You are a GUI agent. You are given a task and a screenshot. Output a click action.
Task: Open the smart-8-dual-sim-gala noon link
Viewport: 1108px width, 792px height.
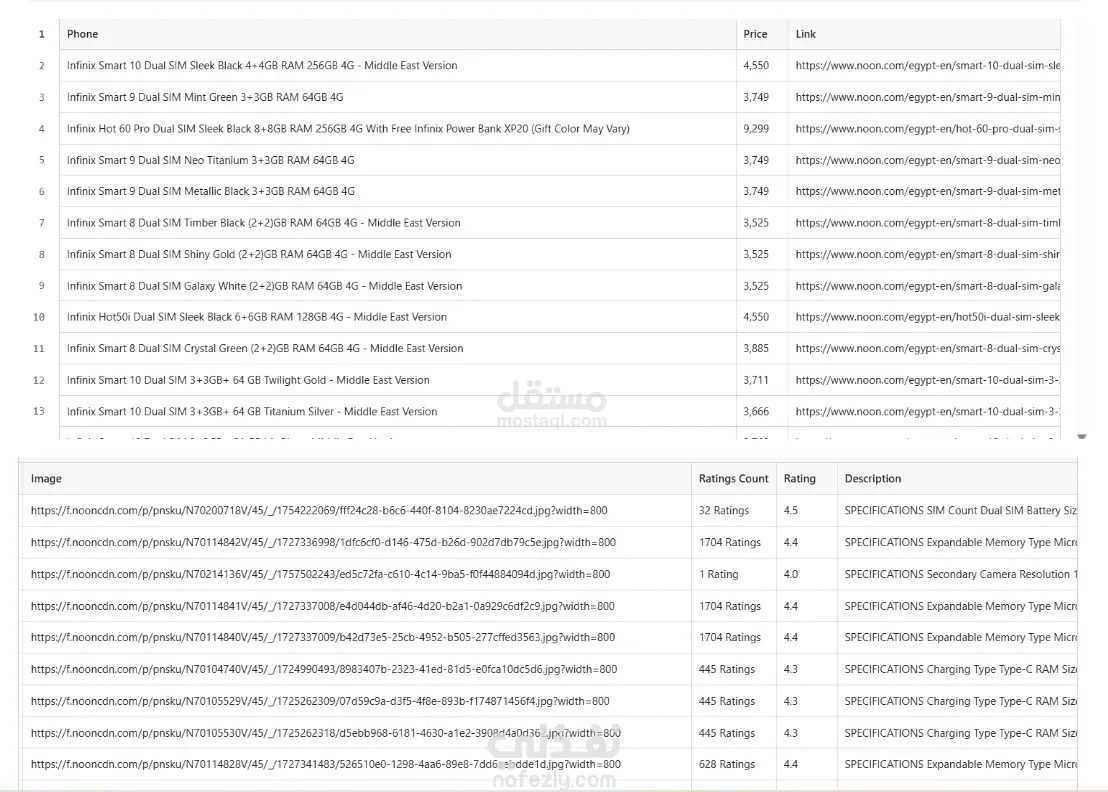[x=927, y=285]
